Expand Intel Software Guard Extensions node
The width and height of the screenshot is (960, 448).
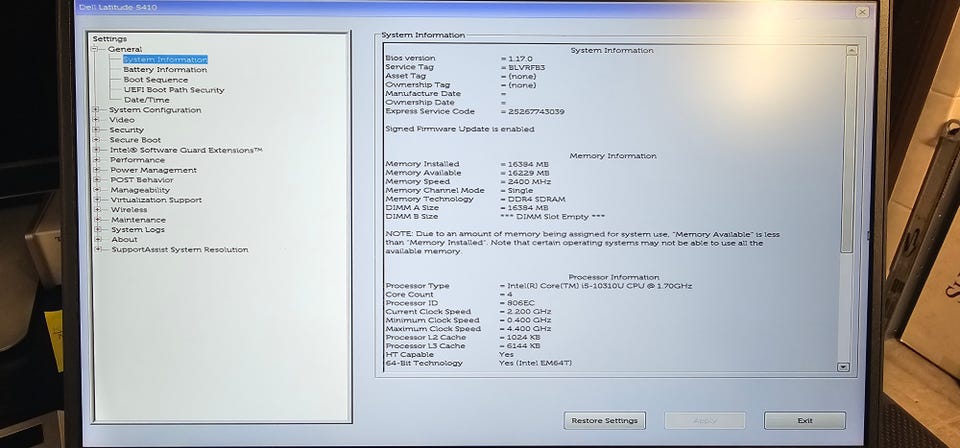97,150
